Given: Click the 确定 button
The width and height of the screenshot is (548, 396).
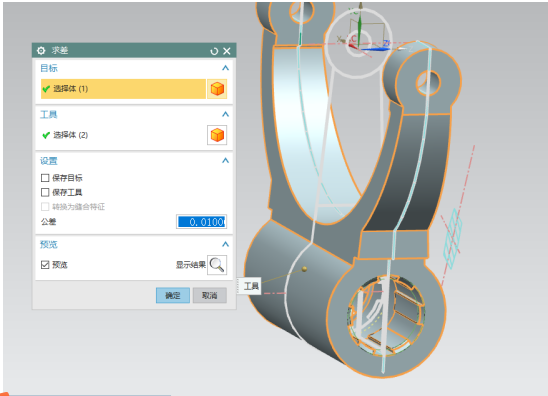Looking at the screenshot, I should [x=173, y=295].
